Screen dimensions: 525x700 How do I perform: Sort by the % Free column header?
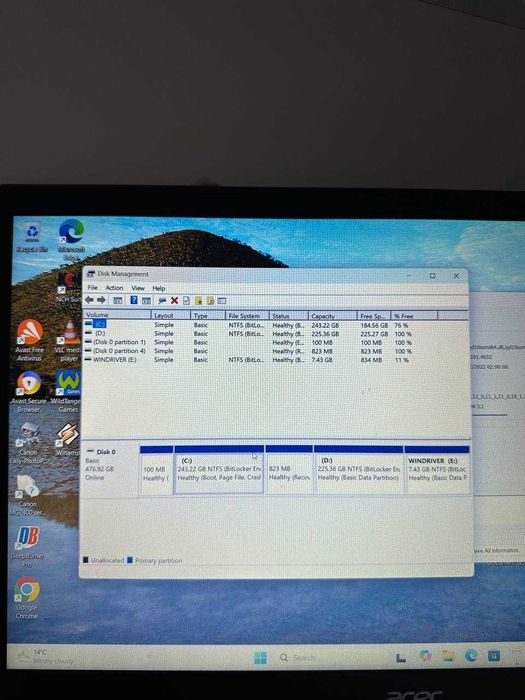tap(414, 315)
